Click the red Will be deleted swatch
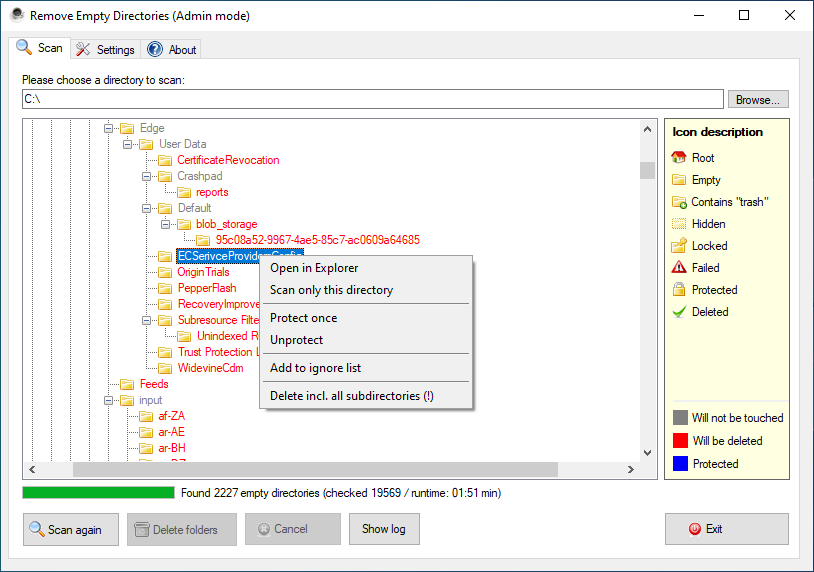This screenshot has height=572, width=814. pos(680,440)
